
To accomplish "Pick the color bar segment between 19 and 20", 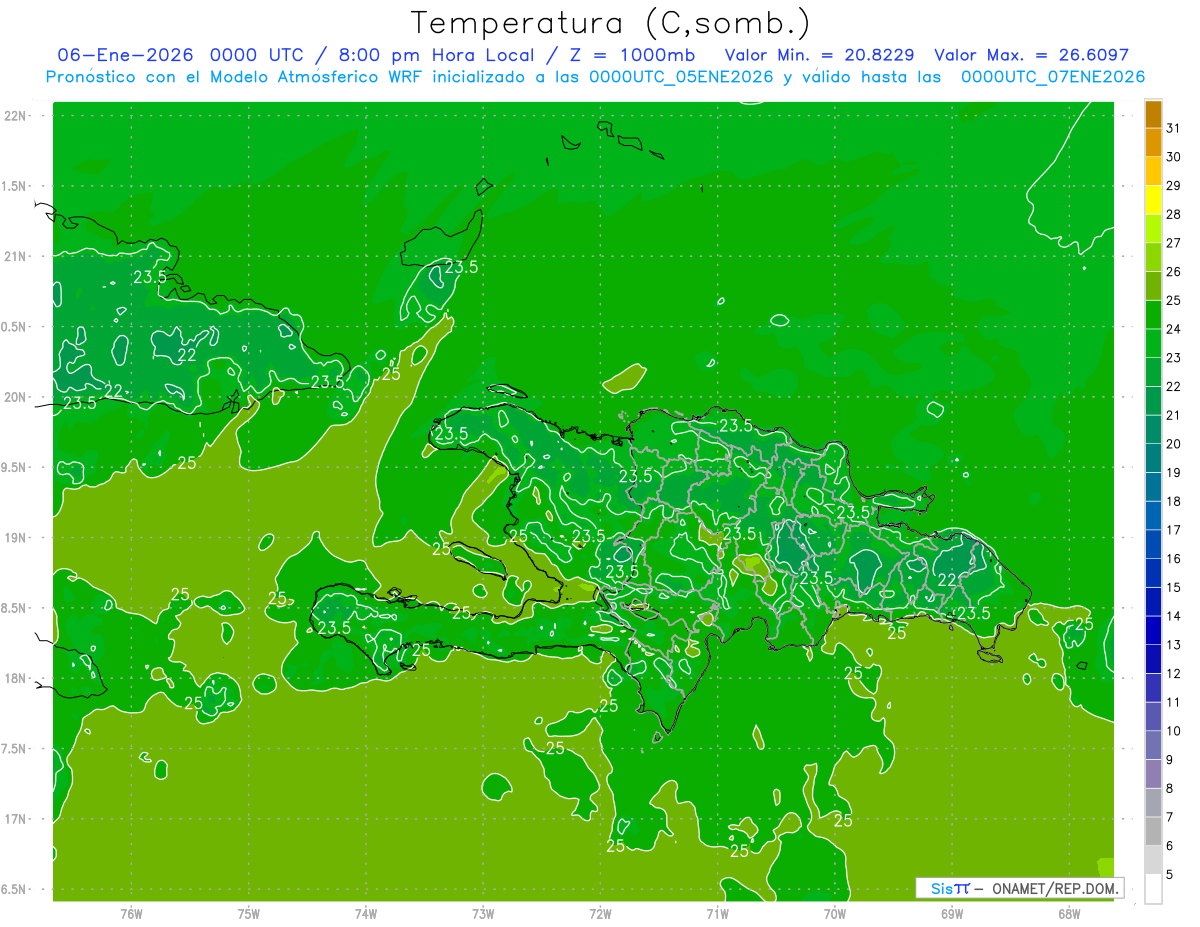I will tap(1153, 458).
